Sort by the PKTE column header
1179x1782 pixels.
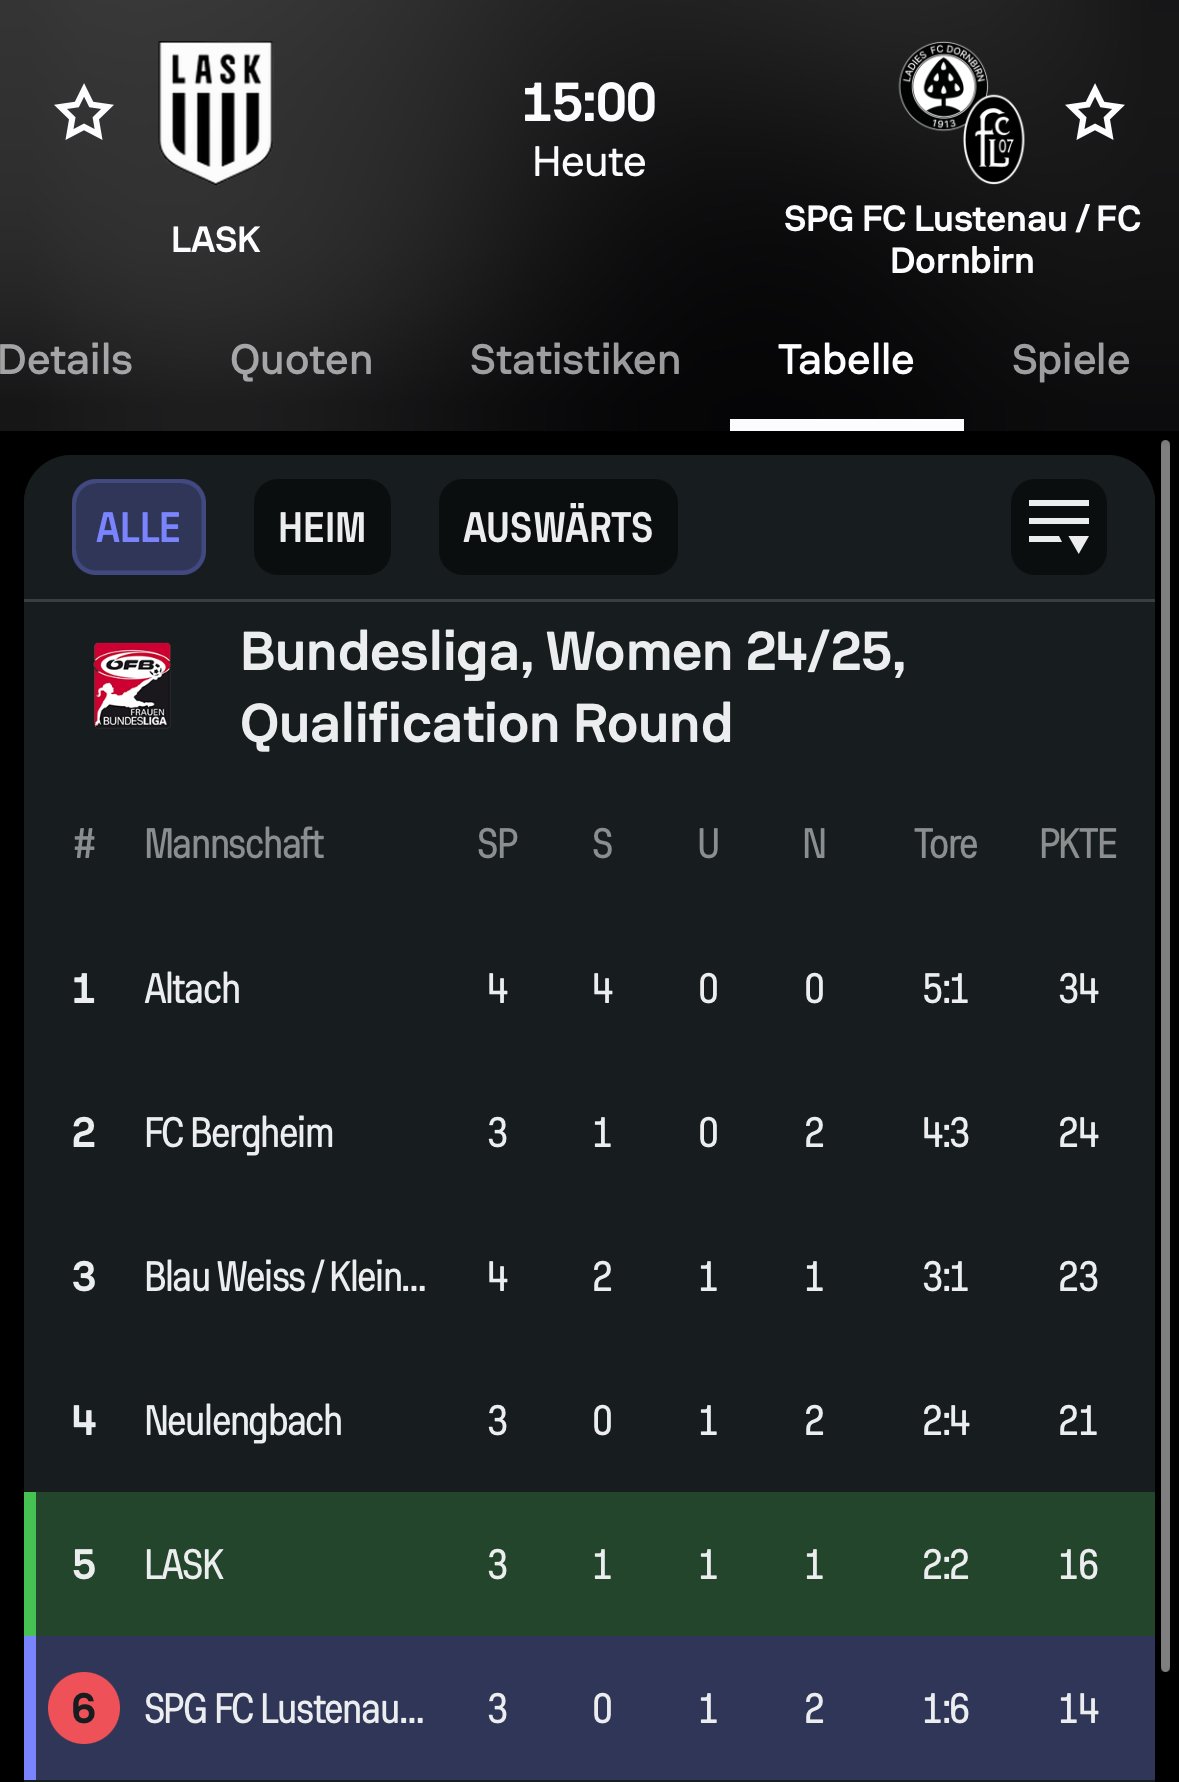coord(1077,844)
